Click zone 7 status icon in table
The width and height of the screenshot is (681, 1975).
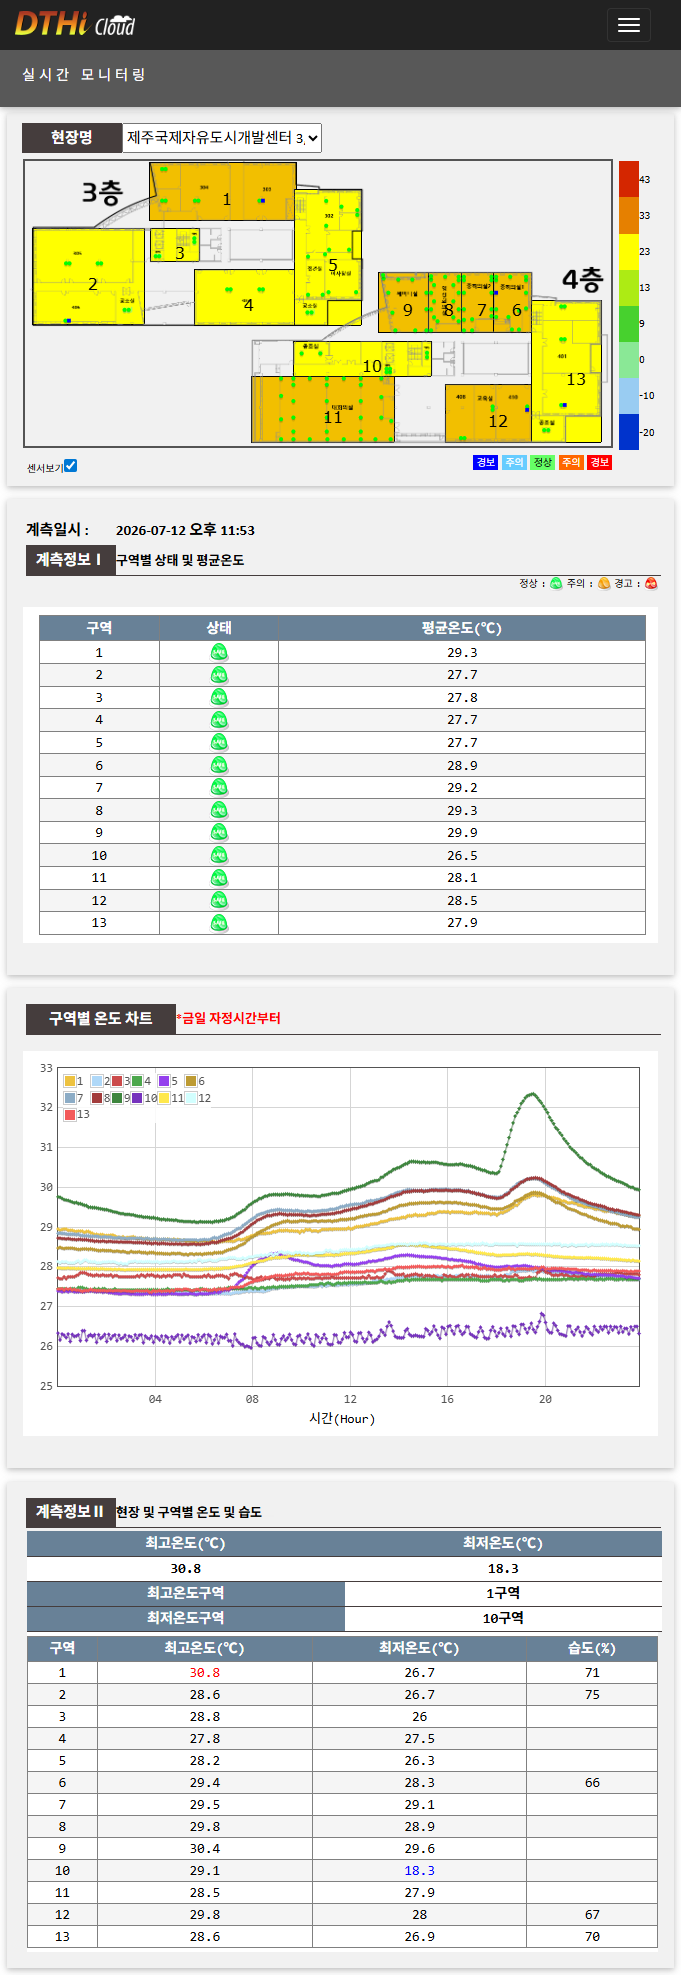tap(219, 787)
